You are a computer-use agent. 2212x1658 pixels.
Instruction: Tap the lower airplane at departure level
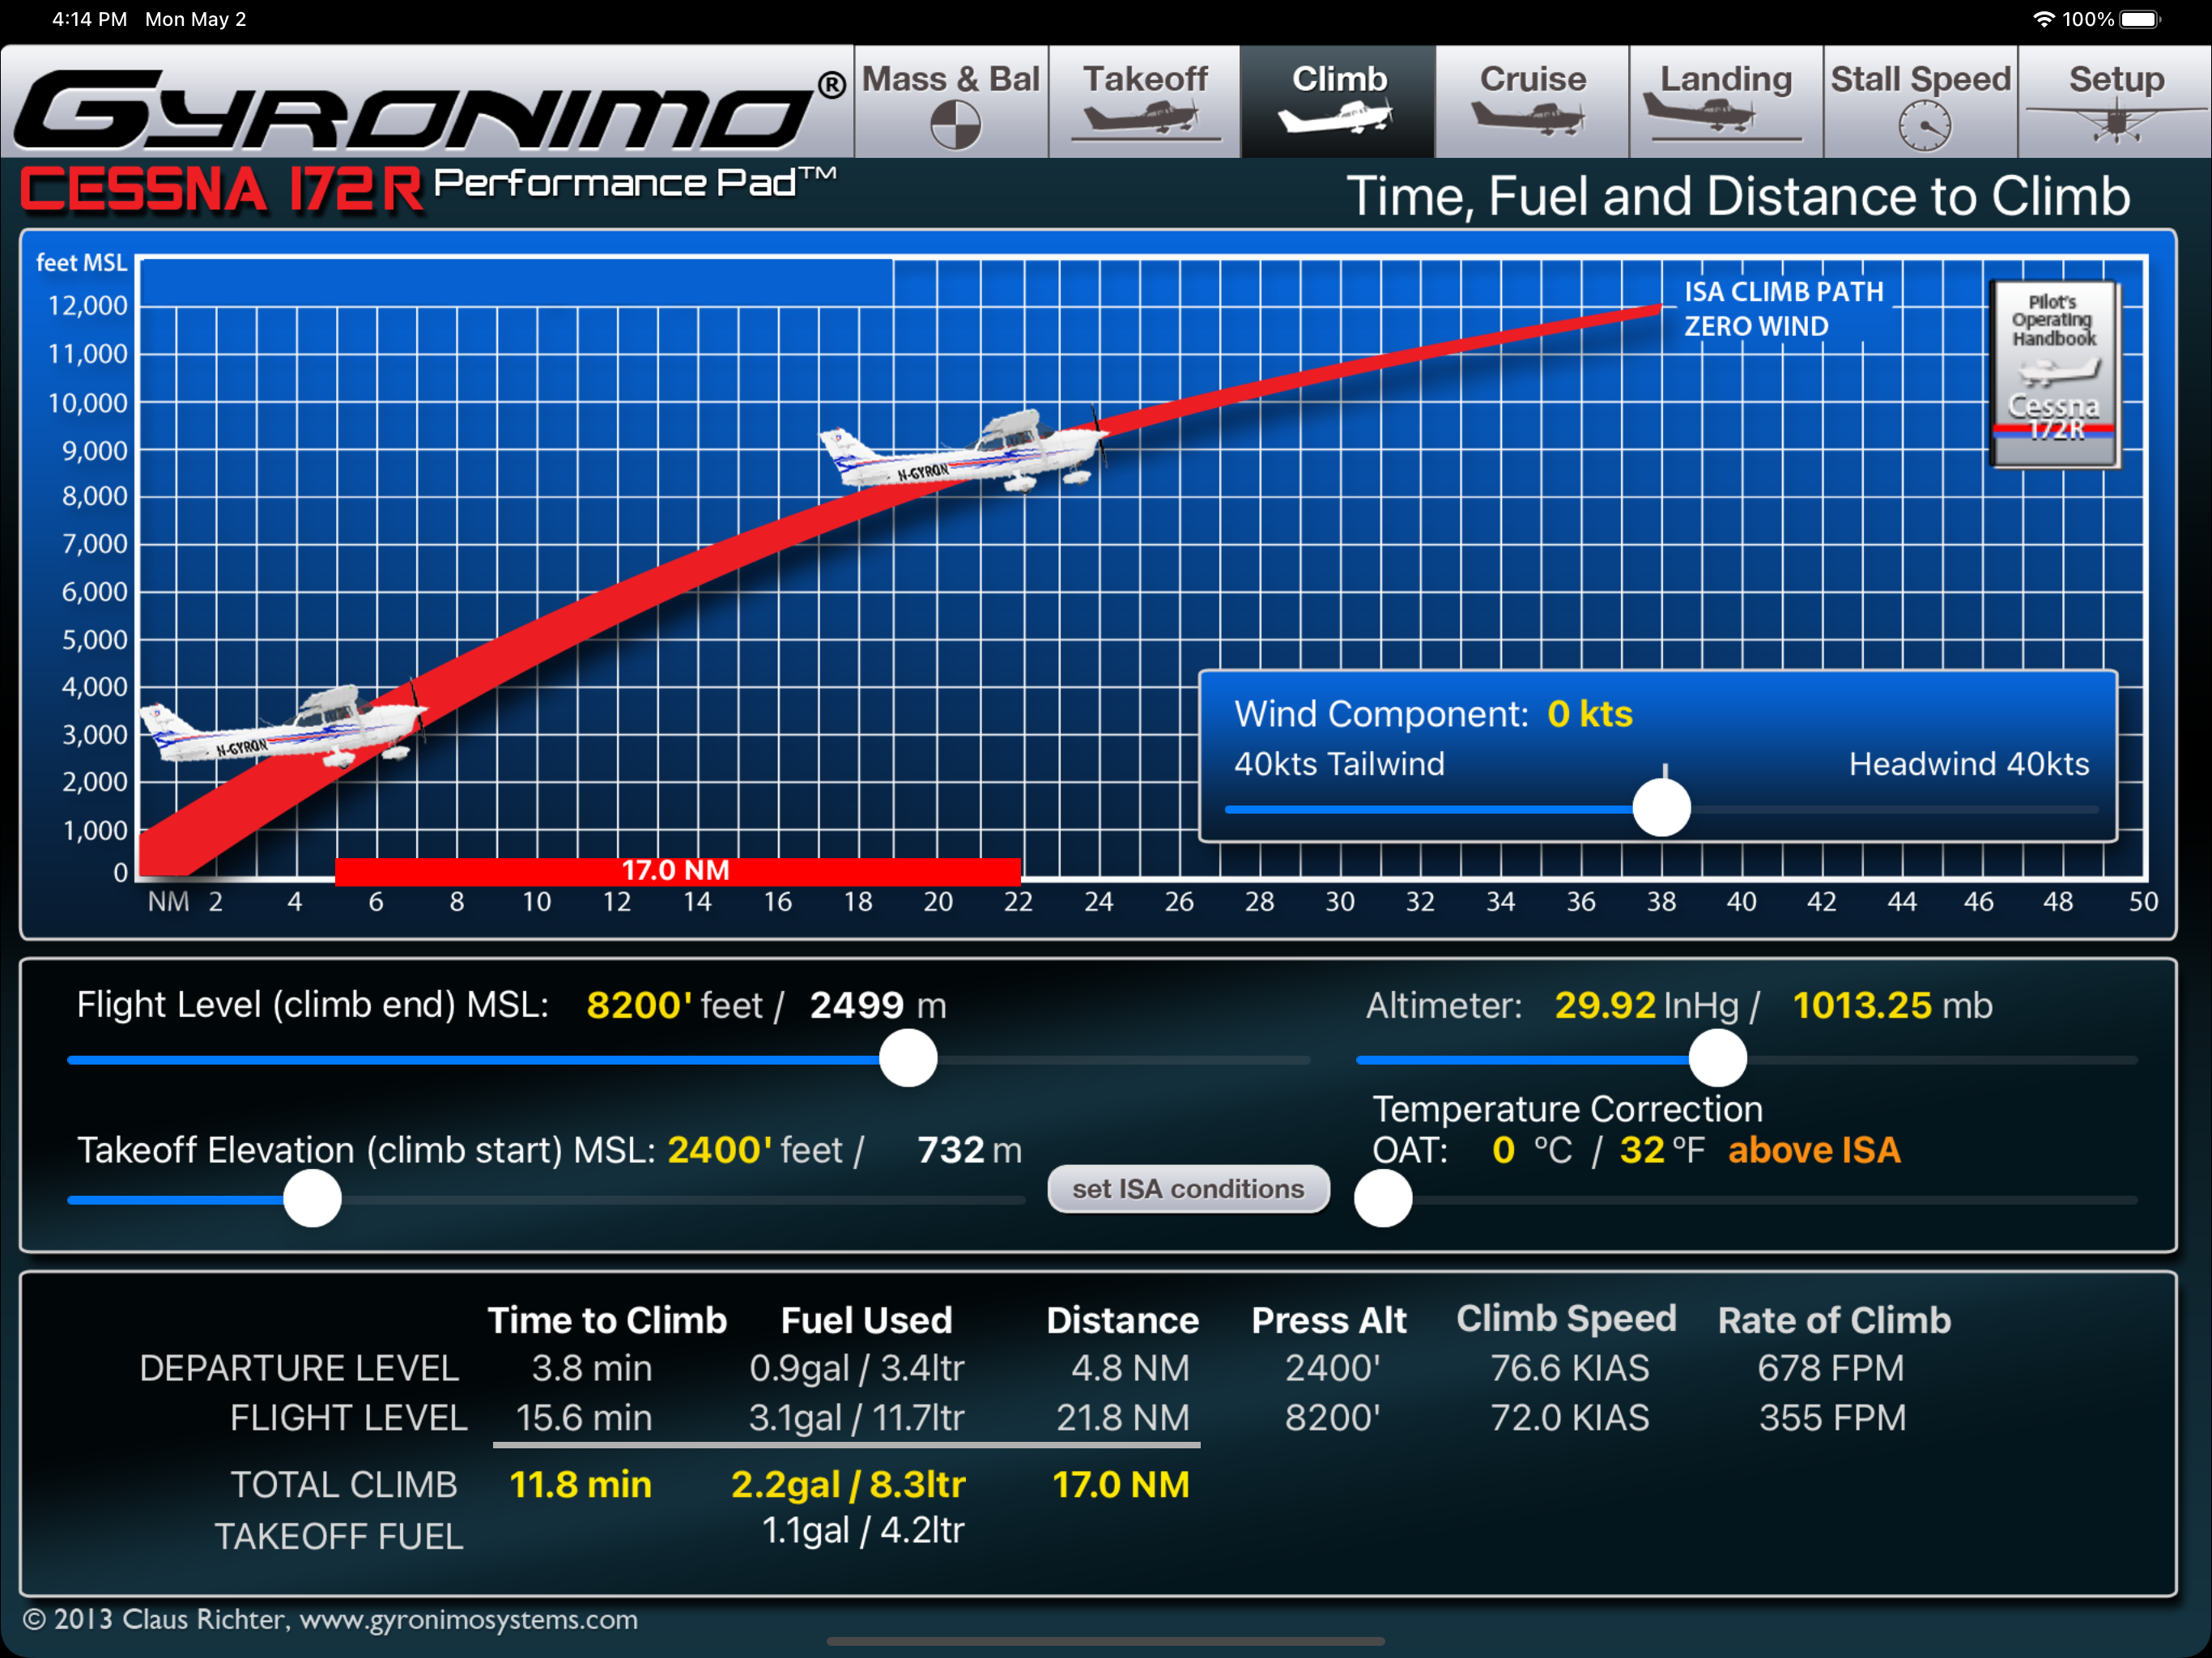[282, 727]
